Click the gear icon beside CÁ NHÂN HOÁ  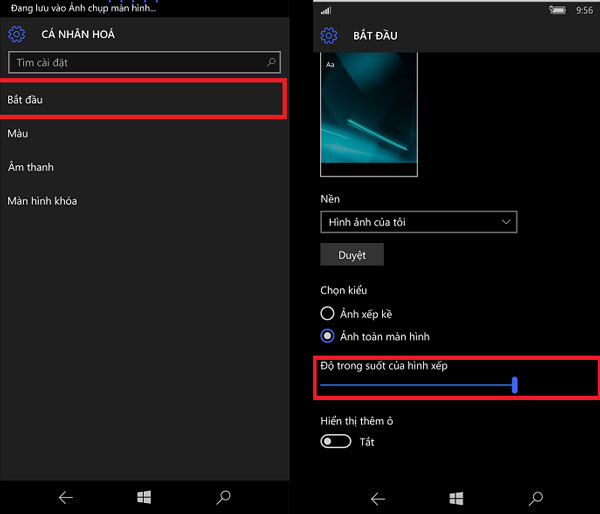point(17,34)
